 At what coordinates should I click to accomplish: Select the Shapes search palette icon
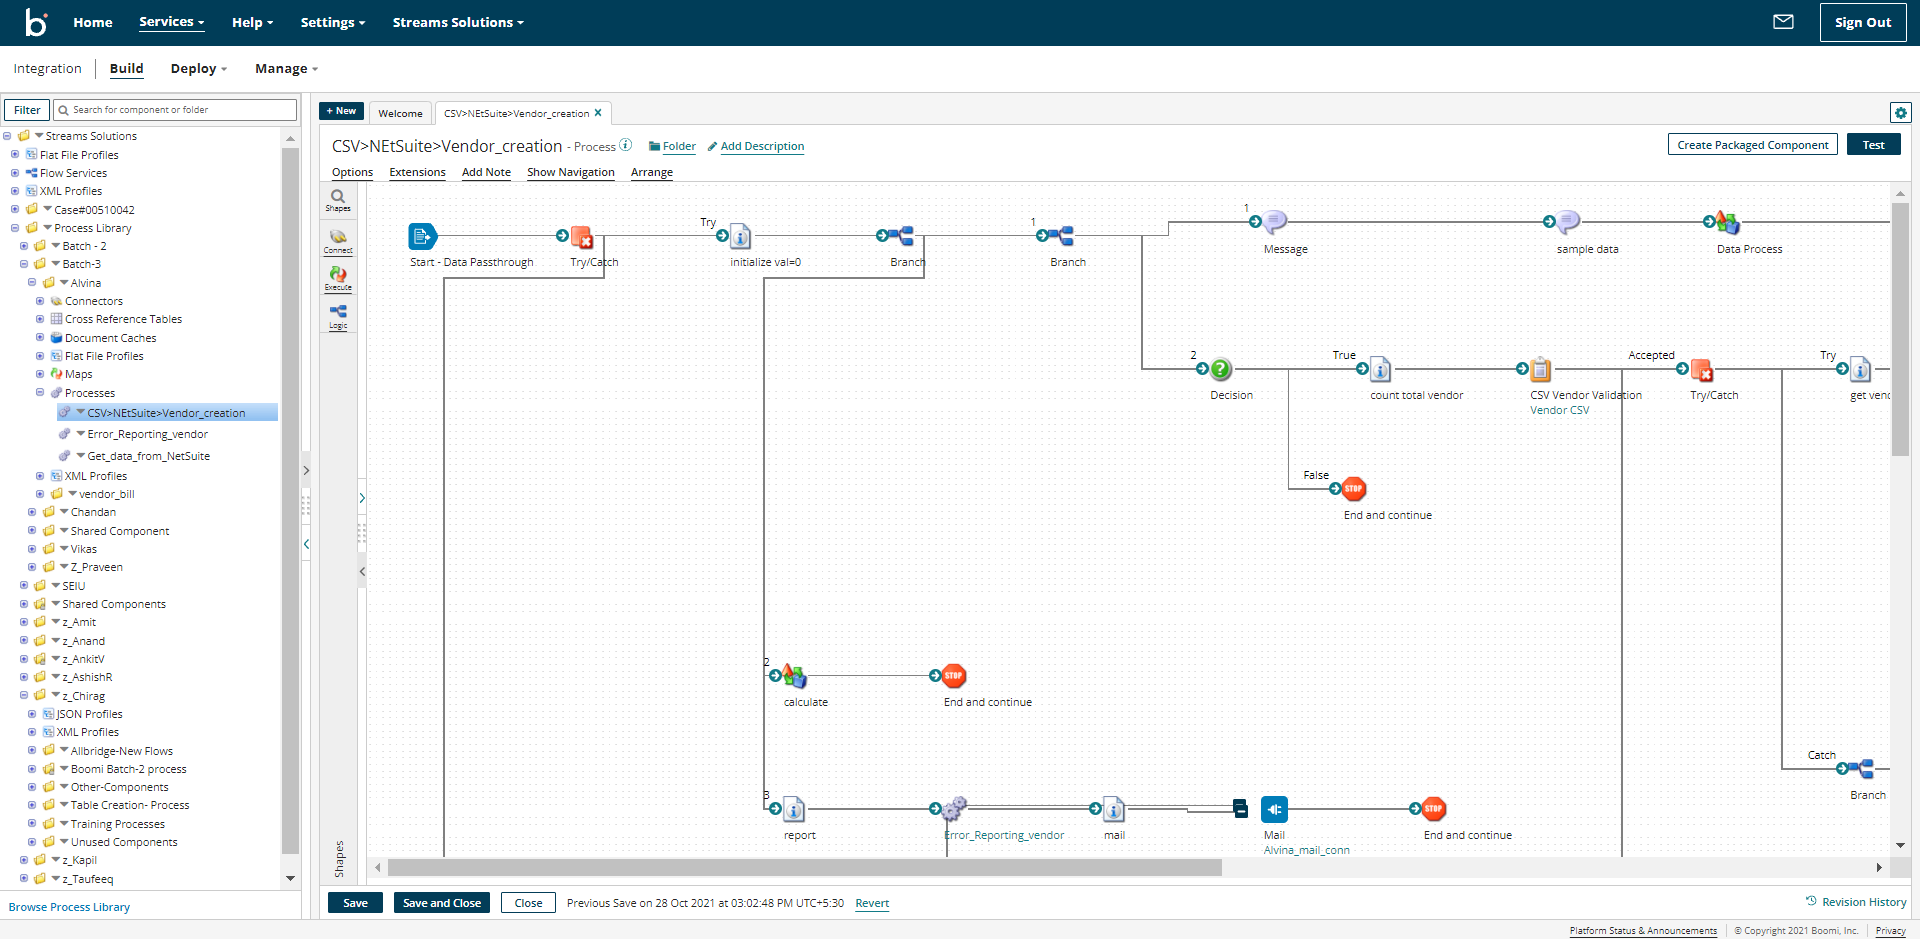click(x=338, y=200)
